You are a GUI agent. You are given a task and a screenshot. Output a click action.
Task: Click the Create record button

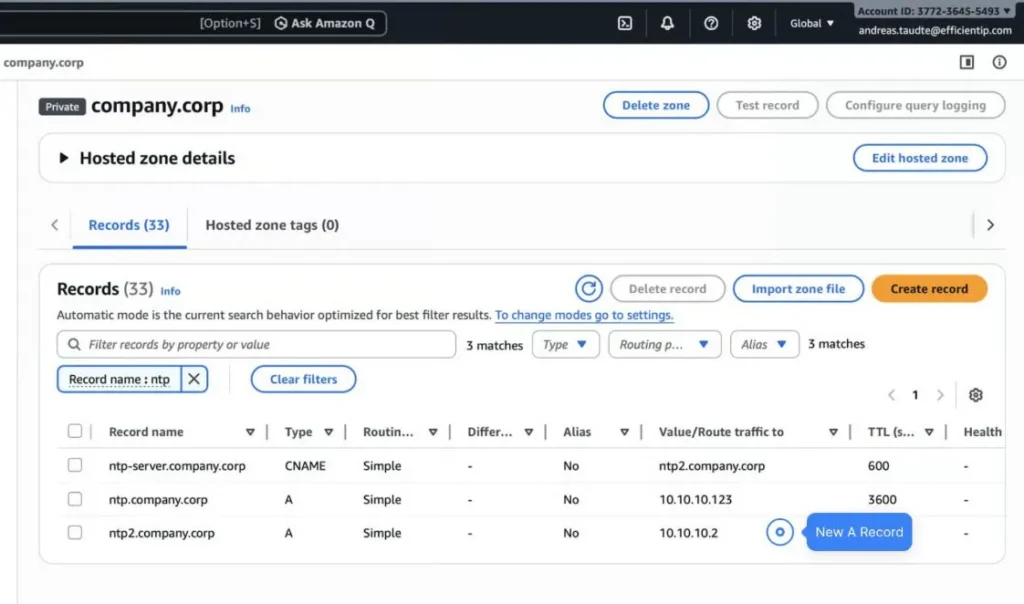[x=929, y=289]
